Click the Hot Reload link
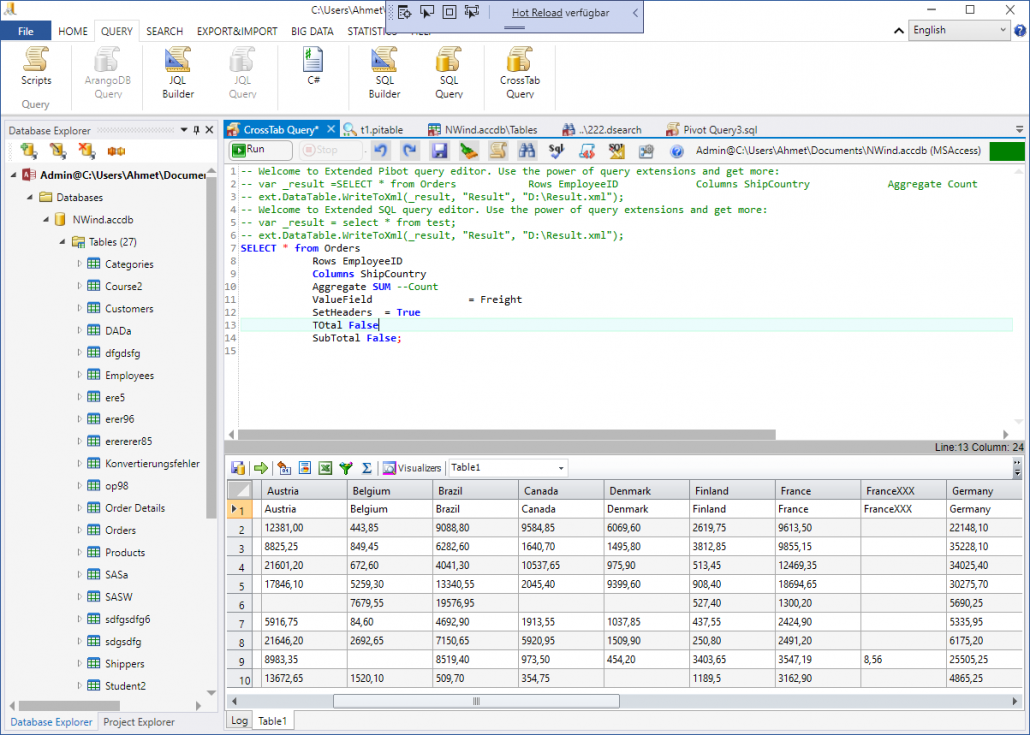Image resolution: width=1030 pixels, height=735 pixels. point(537,12)
